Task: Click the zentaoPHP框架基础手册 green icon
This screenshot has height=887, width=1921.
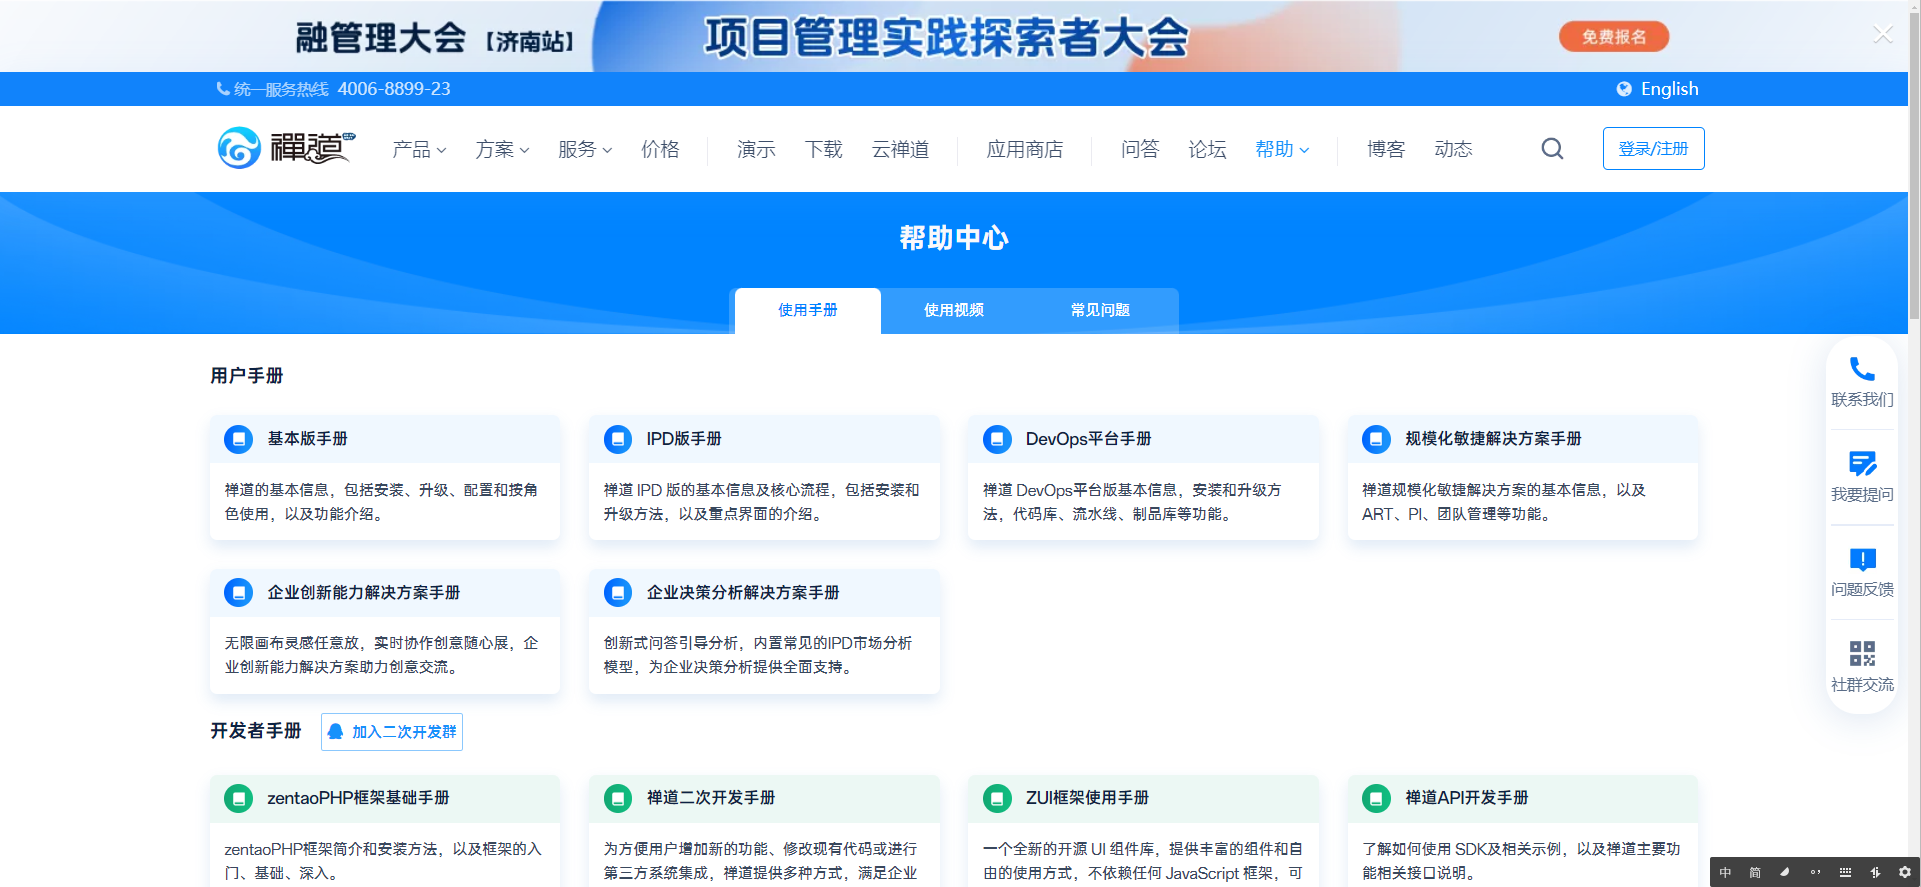Action: point(238,798)
